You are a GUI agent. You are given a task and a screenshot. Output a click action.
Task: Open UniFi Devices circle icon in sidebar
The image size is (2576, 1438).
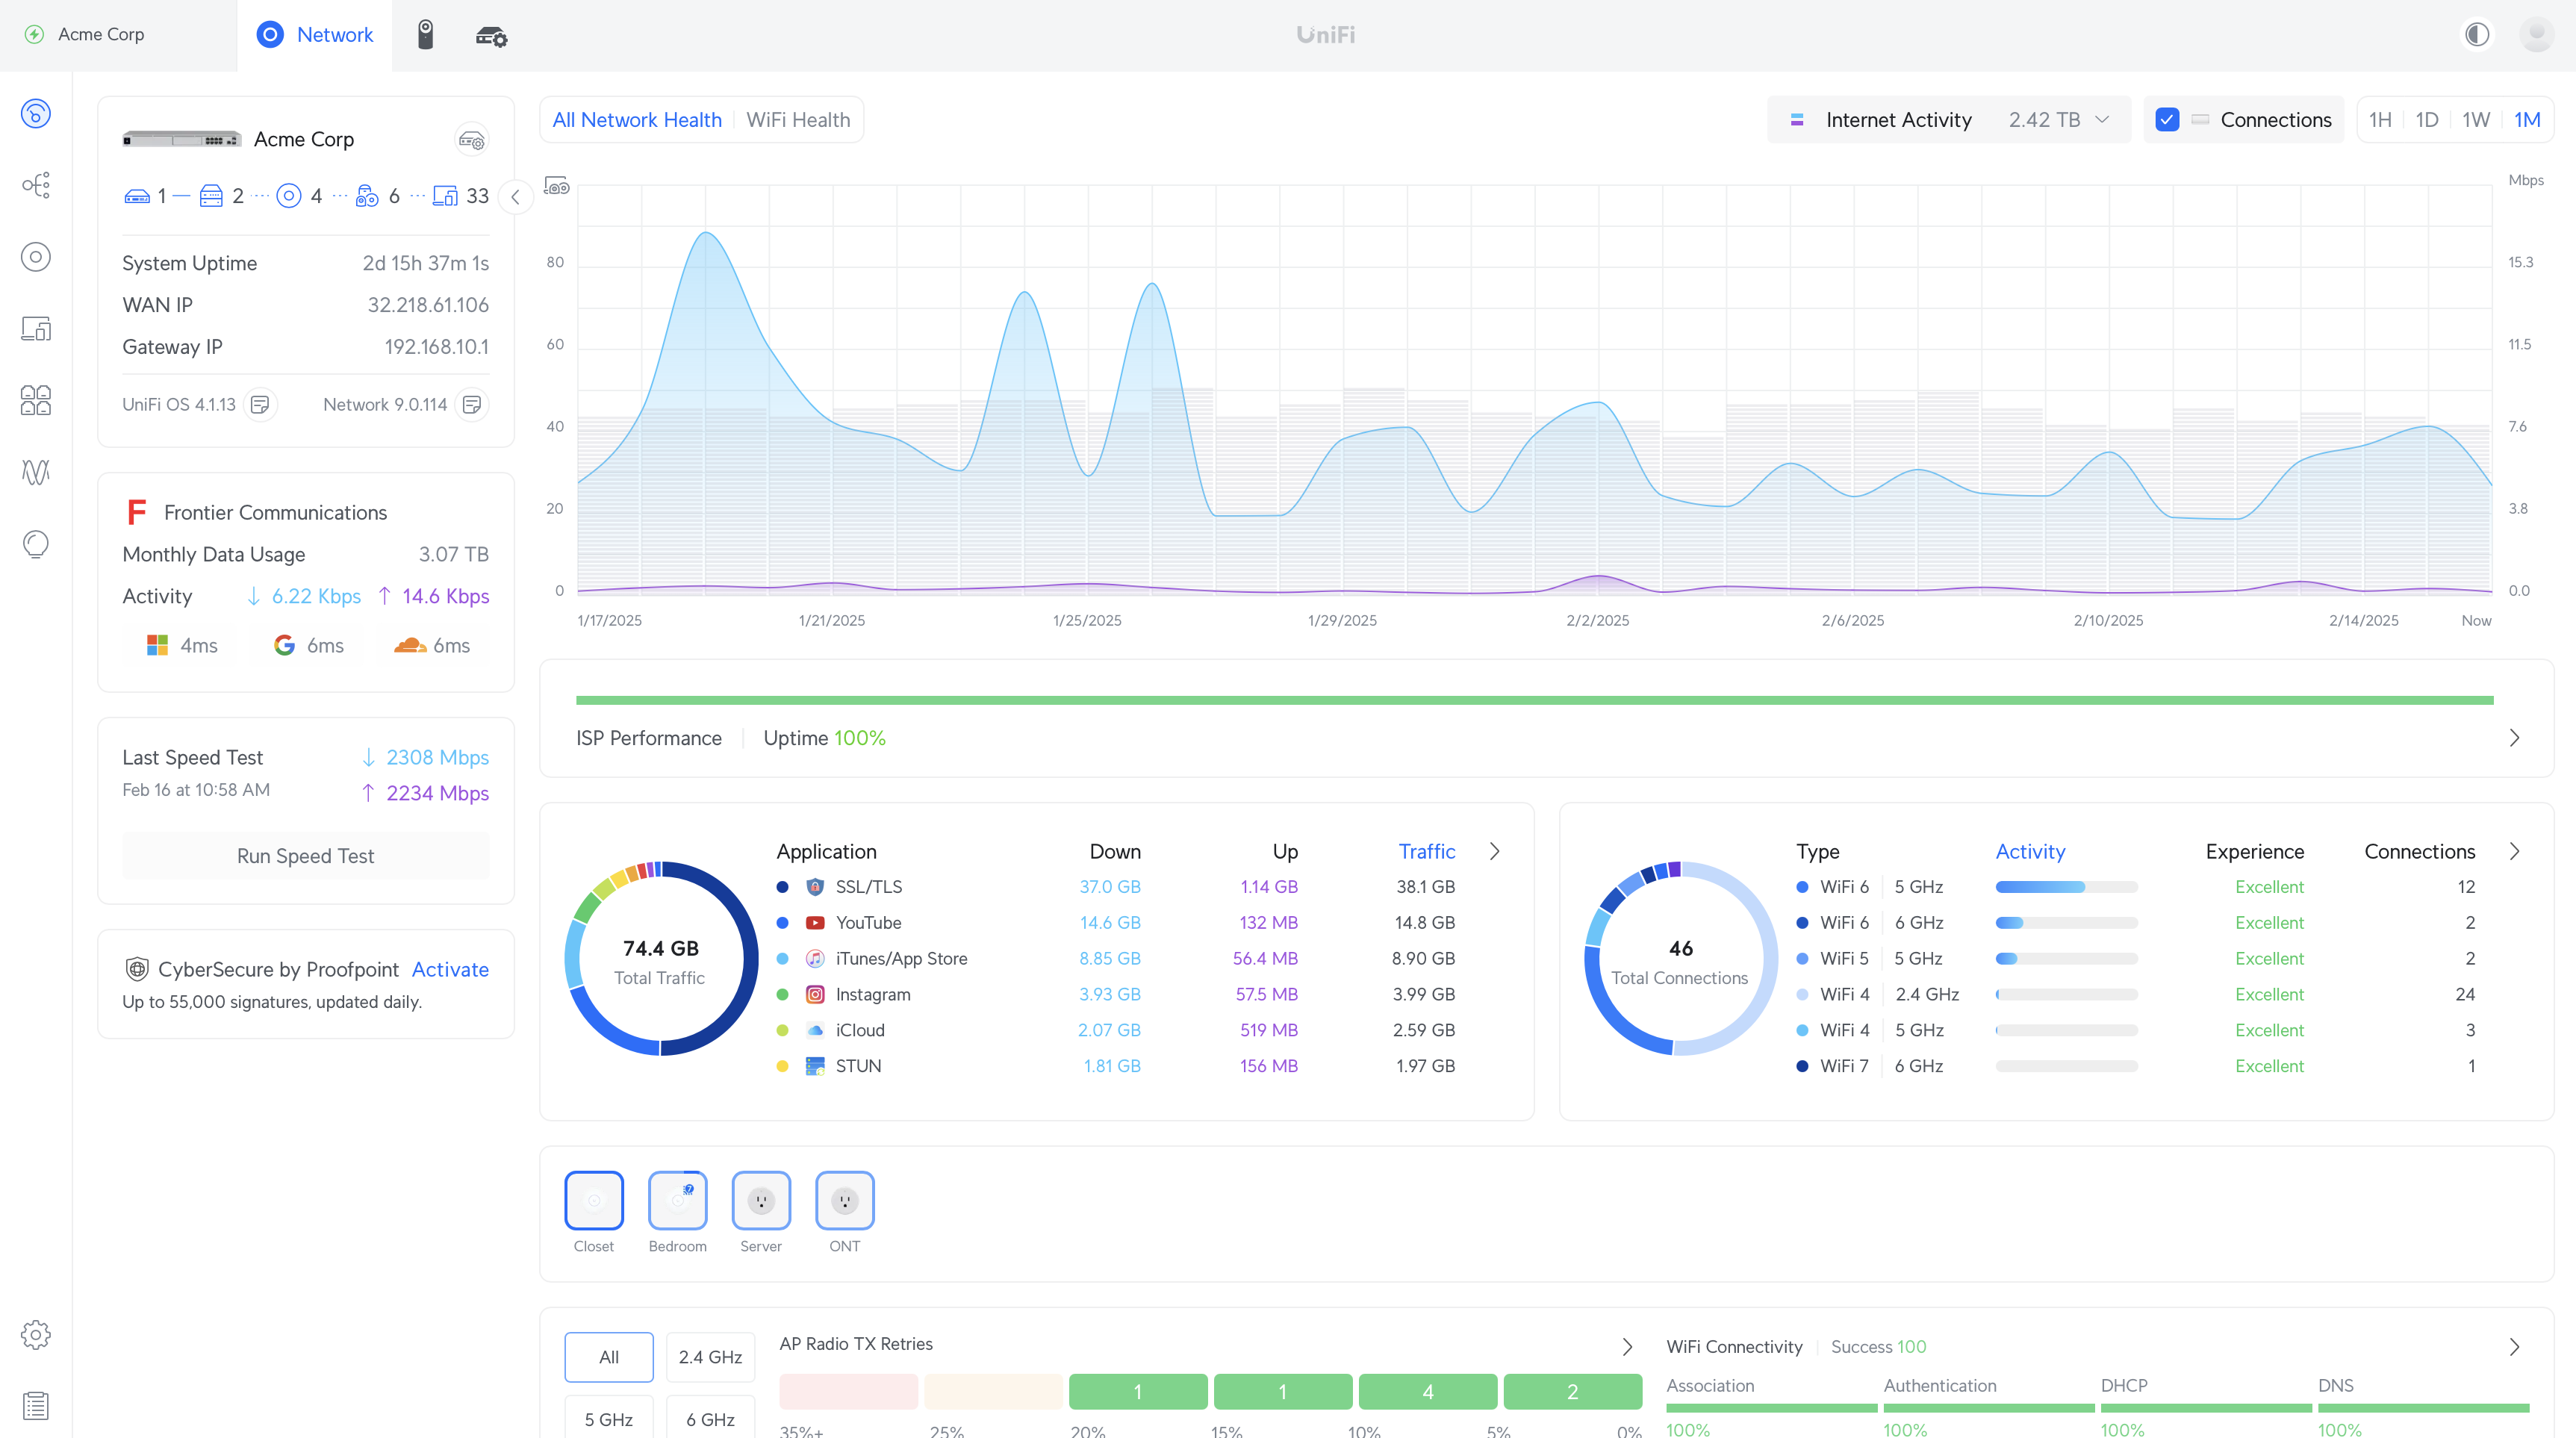tap(36, 257)
